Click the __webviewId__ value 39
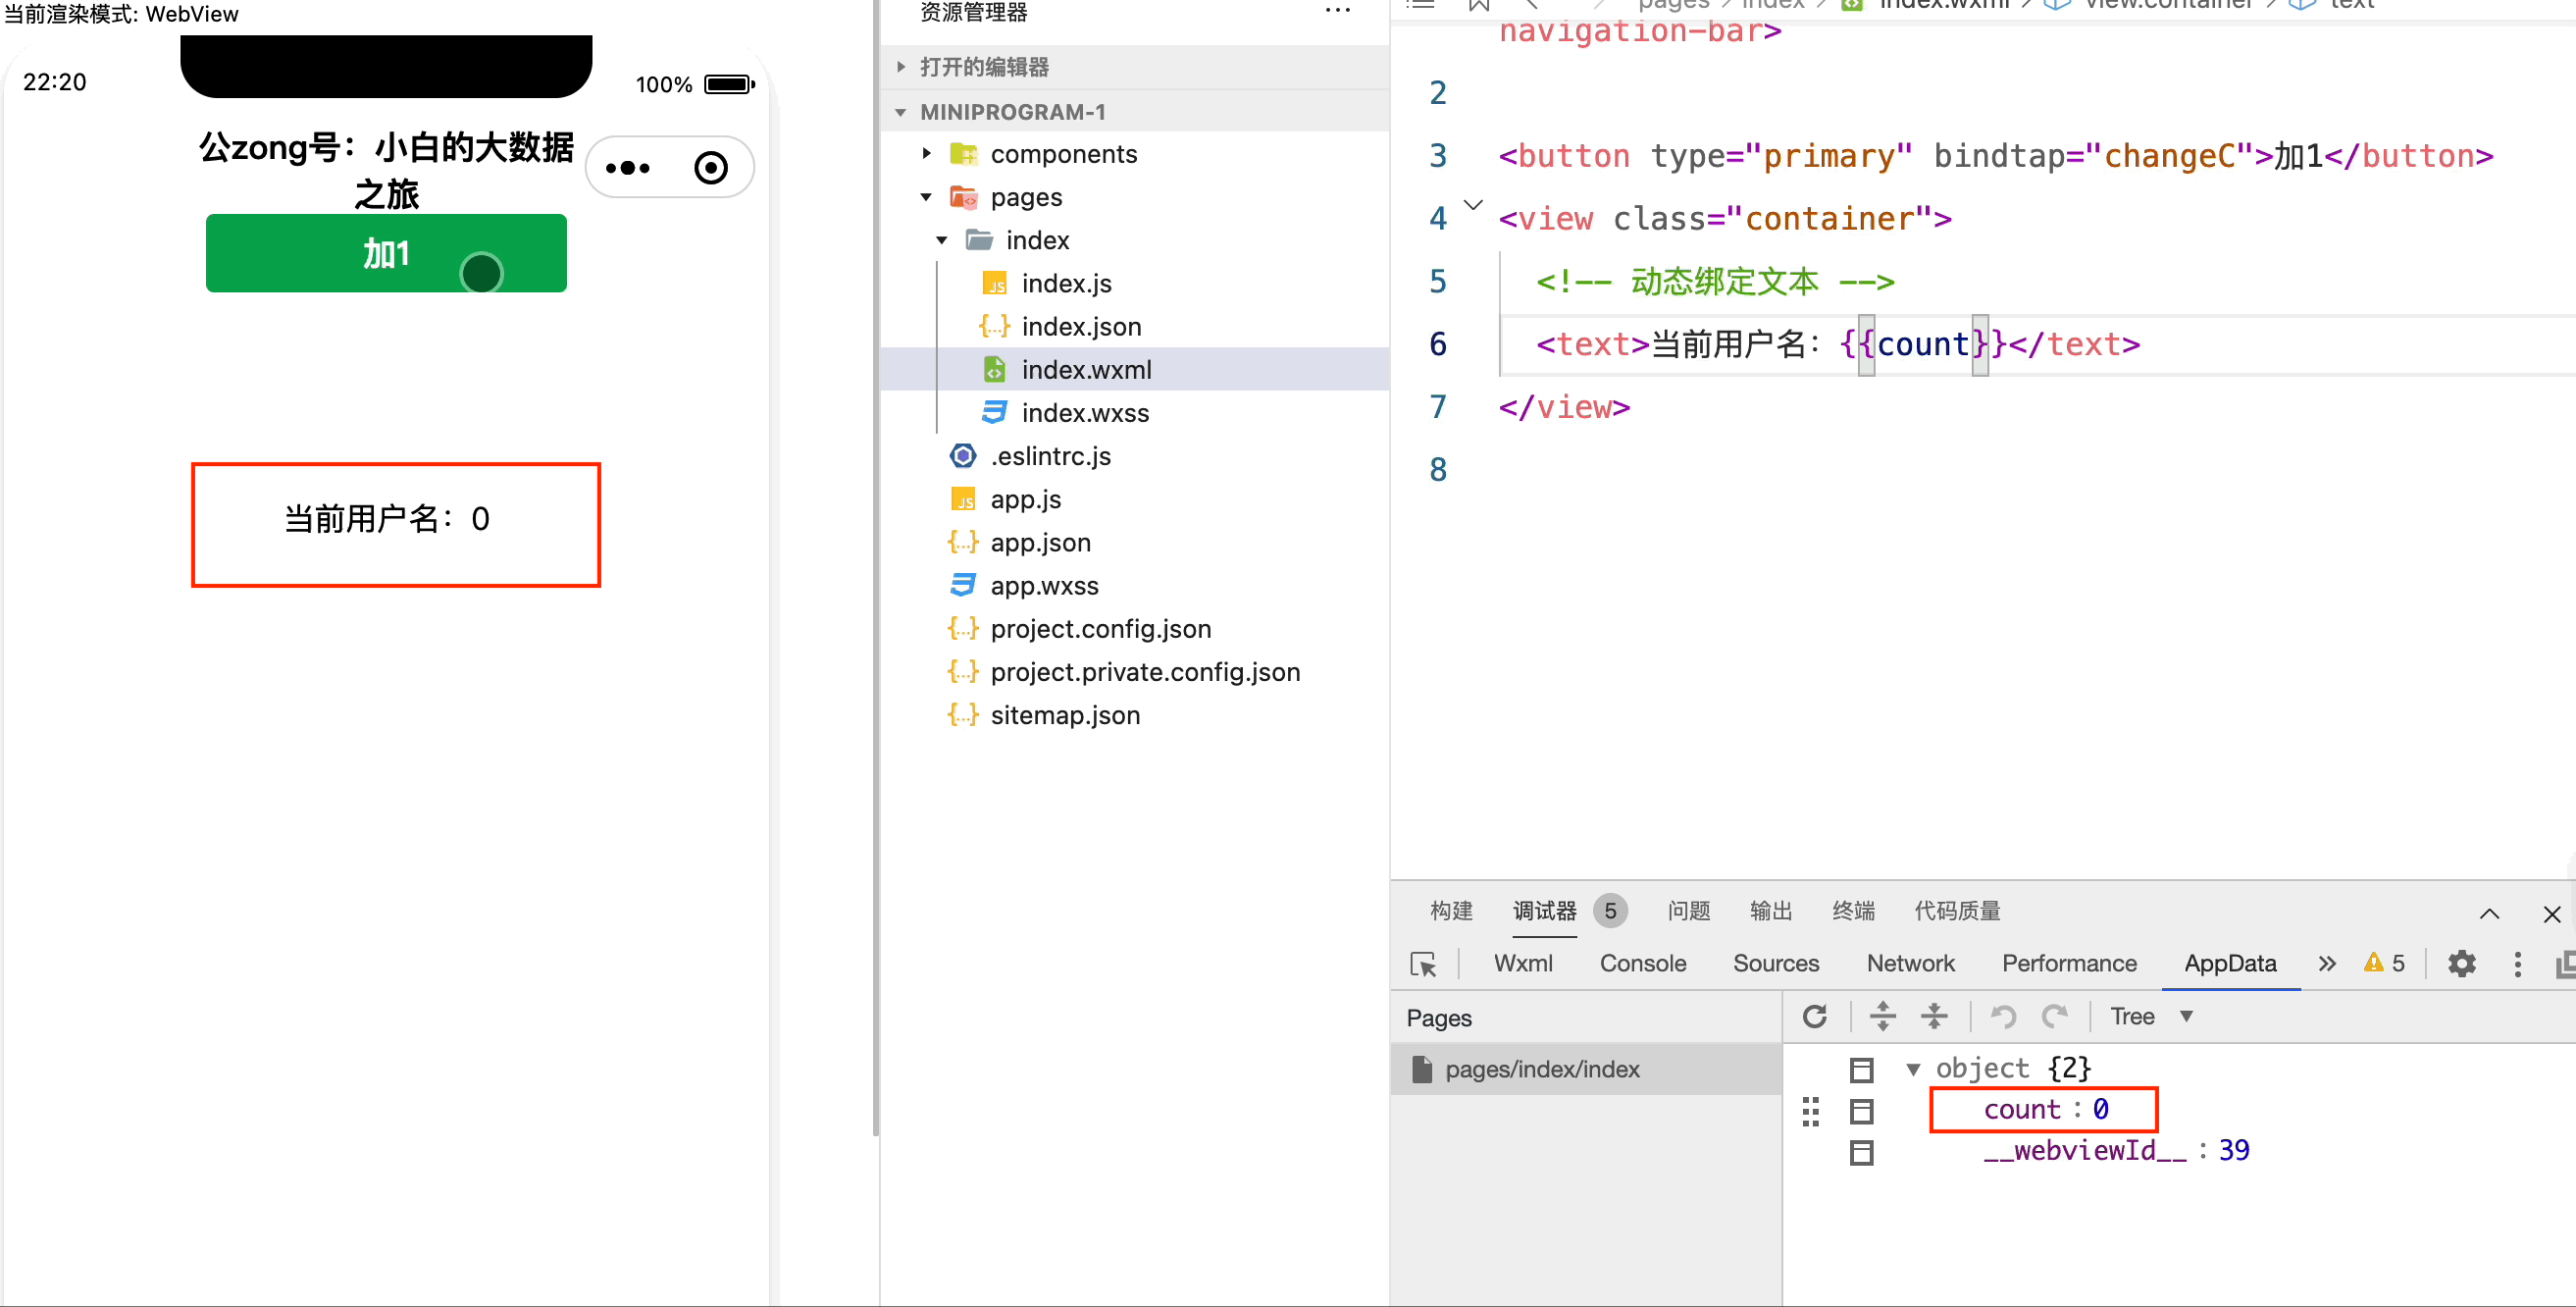 (x=2233, y=1150)
